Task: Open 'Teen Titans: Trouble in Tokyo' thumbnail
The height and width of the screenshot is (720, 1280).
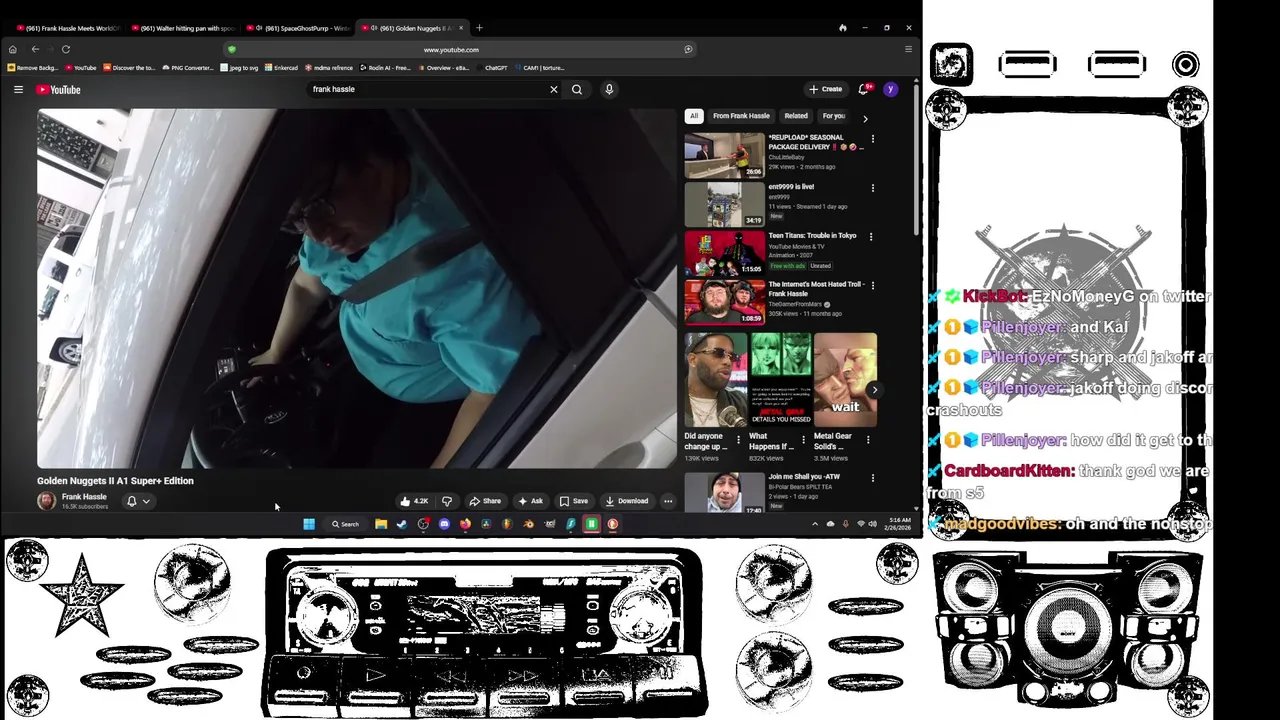Action: pyautogui.click(x=725, y=253)
